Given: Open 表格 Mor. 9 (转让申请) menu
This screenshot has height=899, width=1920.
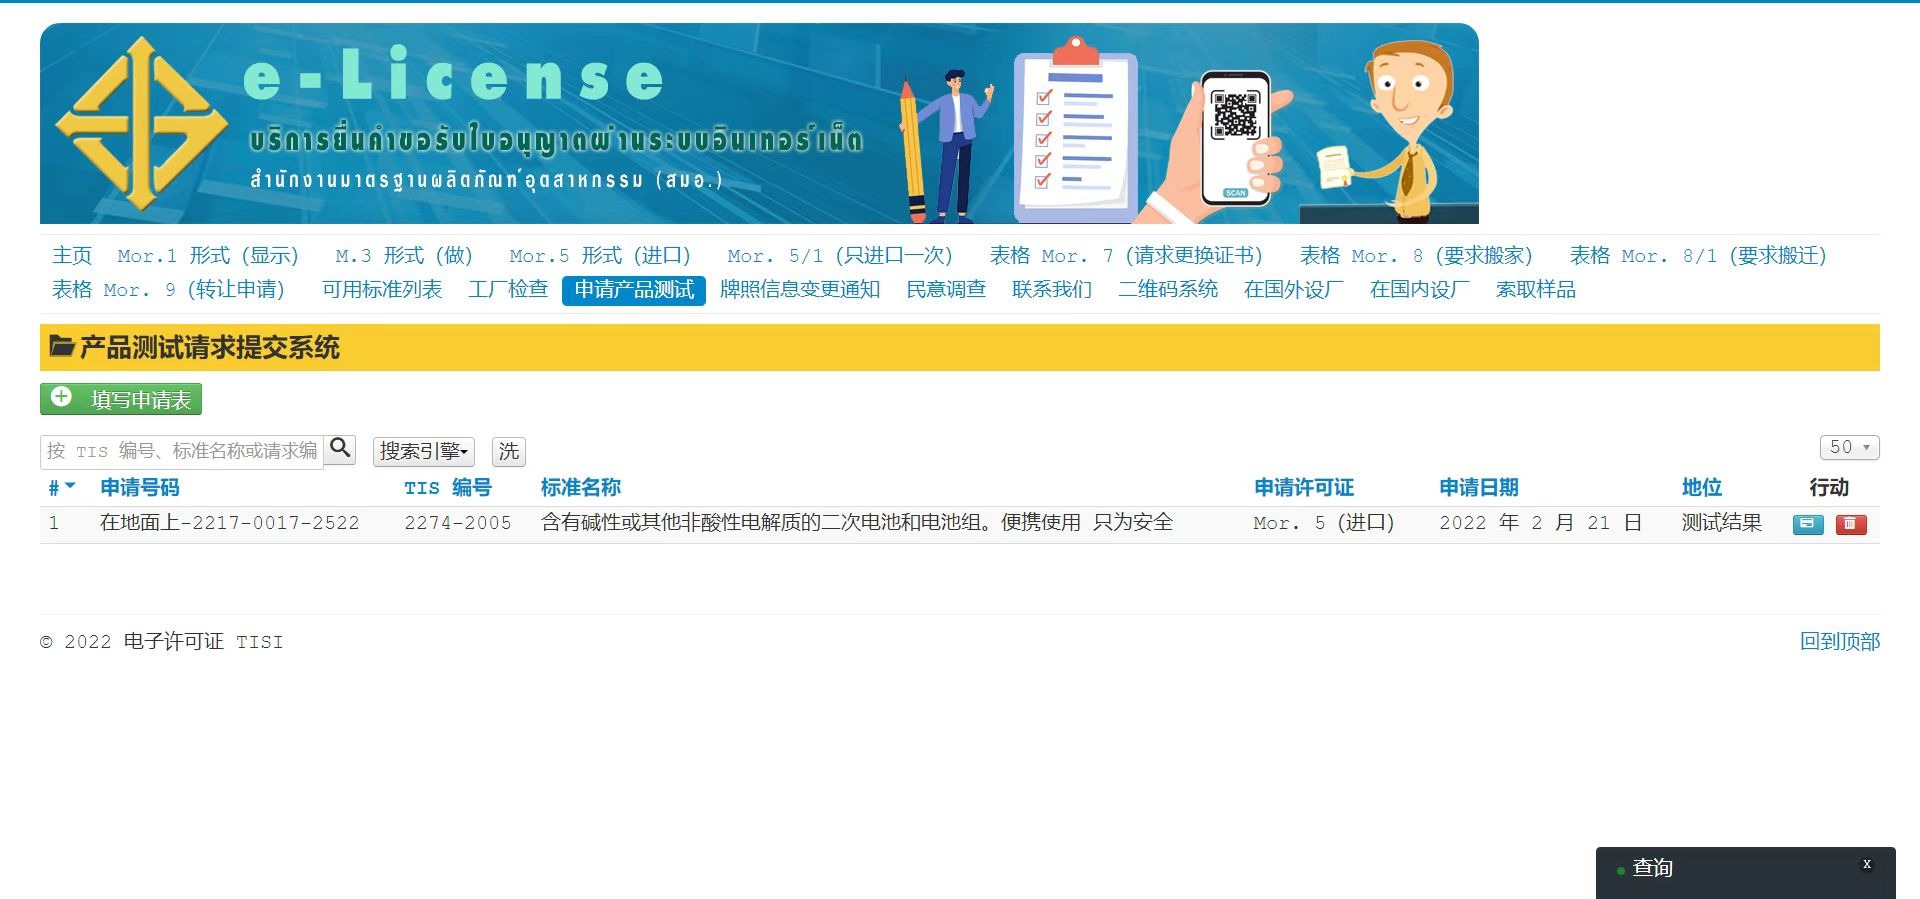Looking at the screenshot, I should point(169,290).
